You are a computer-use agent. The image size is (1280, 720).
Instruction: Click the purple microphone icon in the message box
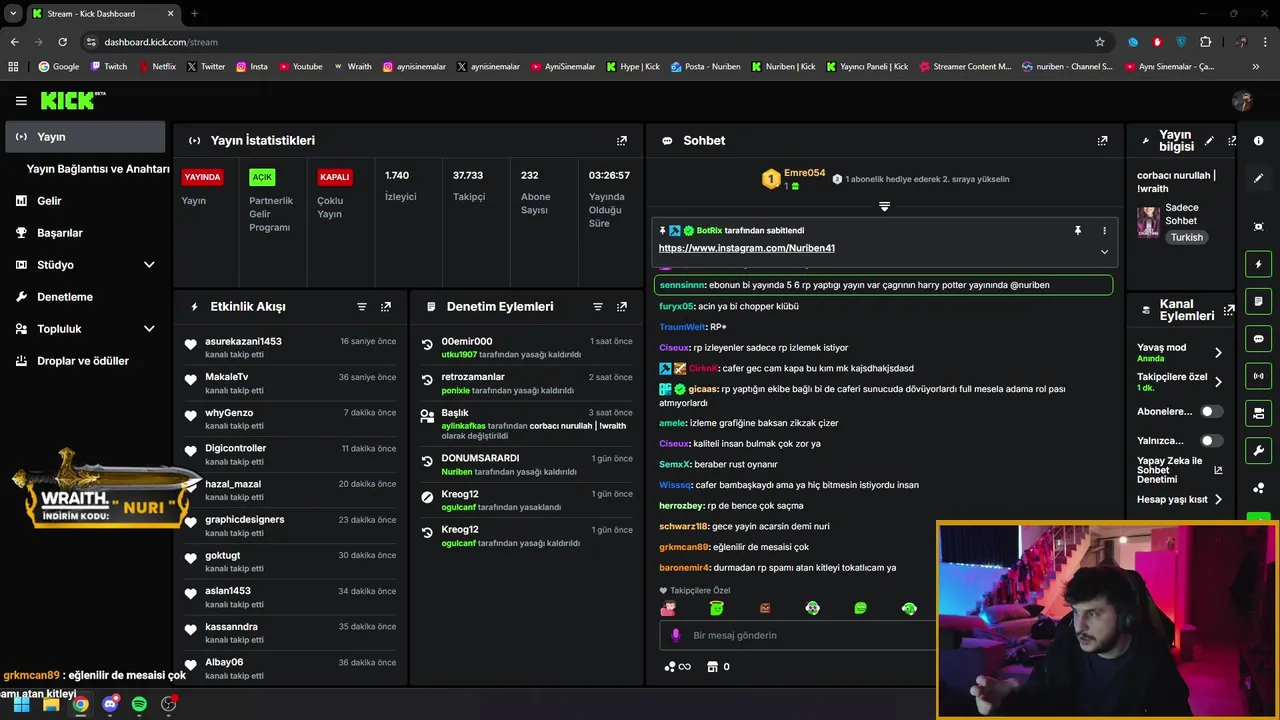coord(676,635)
